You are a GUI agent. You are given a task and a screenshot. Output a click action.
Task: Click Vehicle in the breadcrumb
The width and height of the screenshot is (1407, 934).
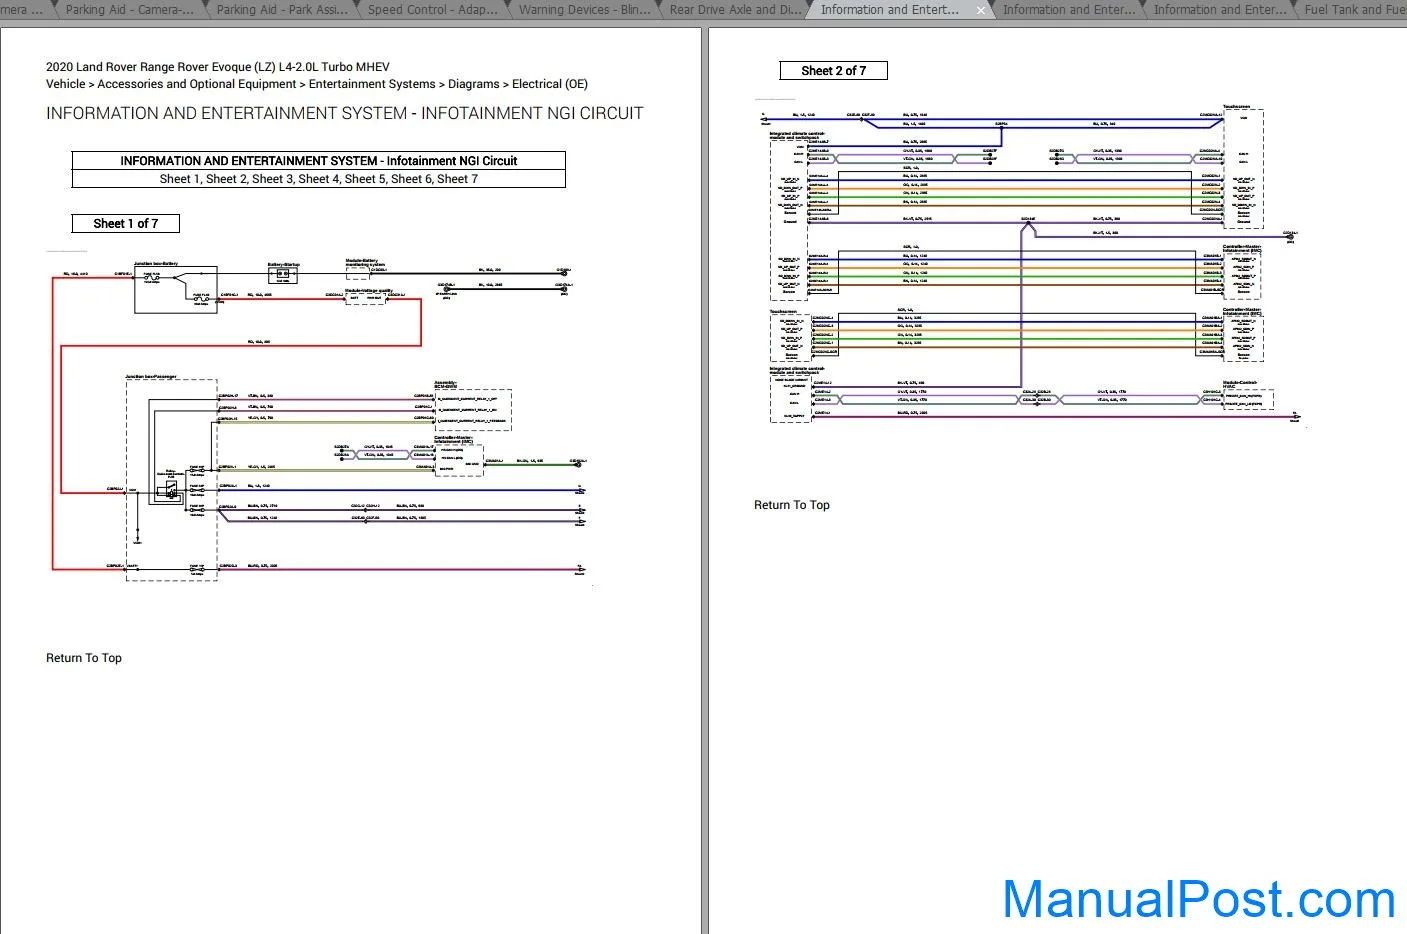(66, 84)
